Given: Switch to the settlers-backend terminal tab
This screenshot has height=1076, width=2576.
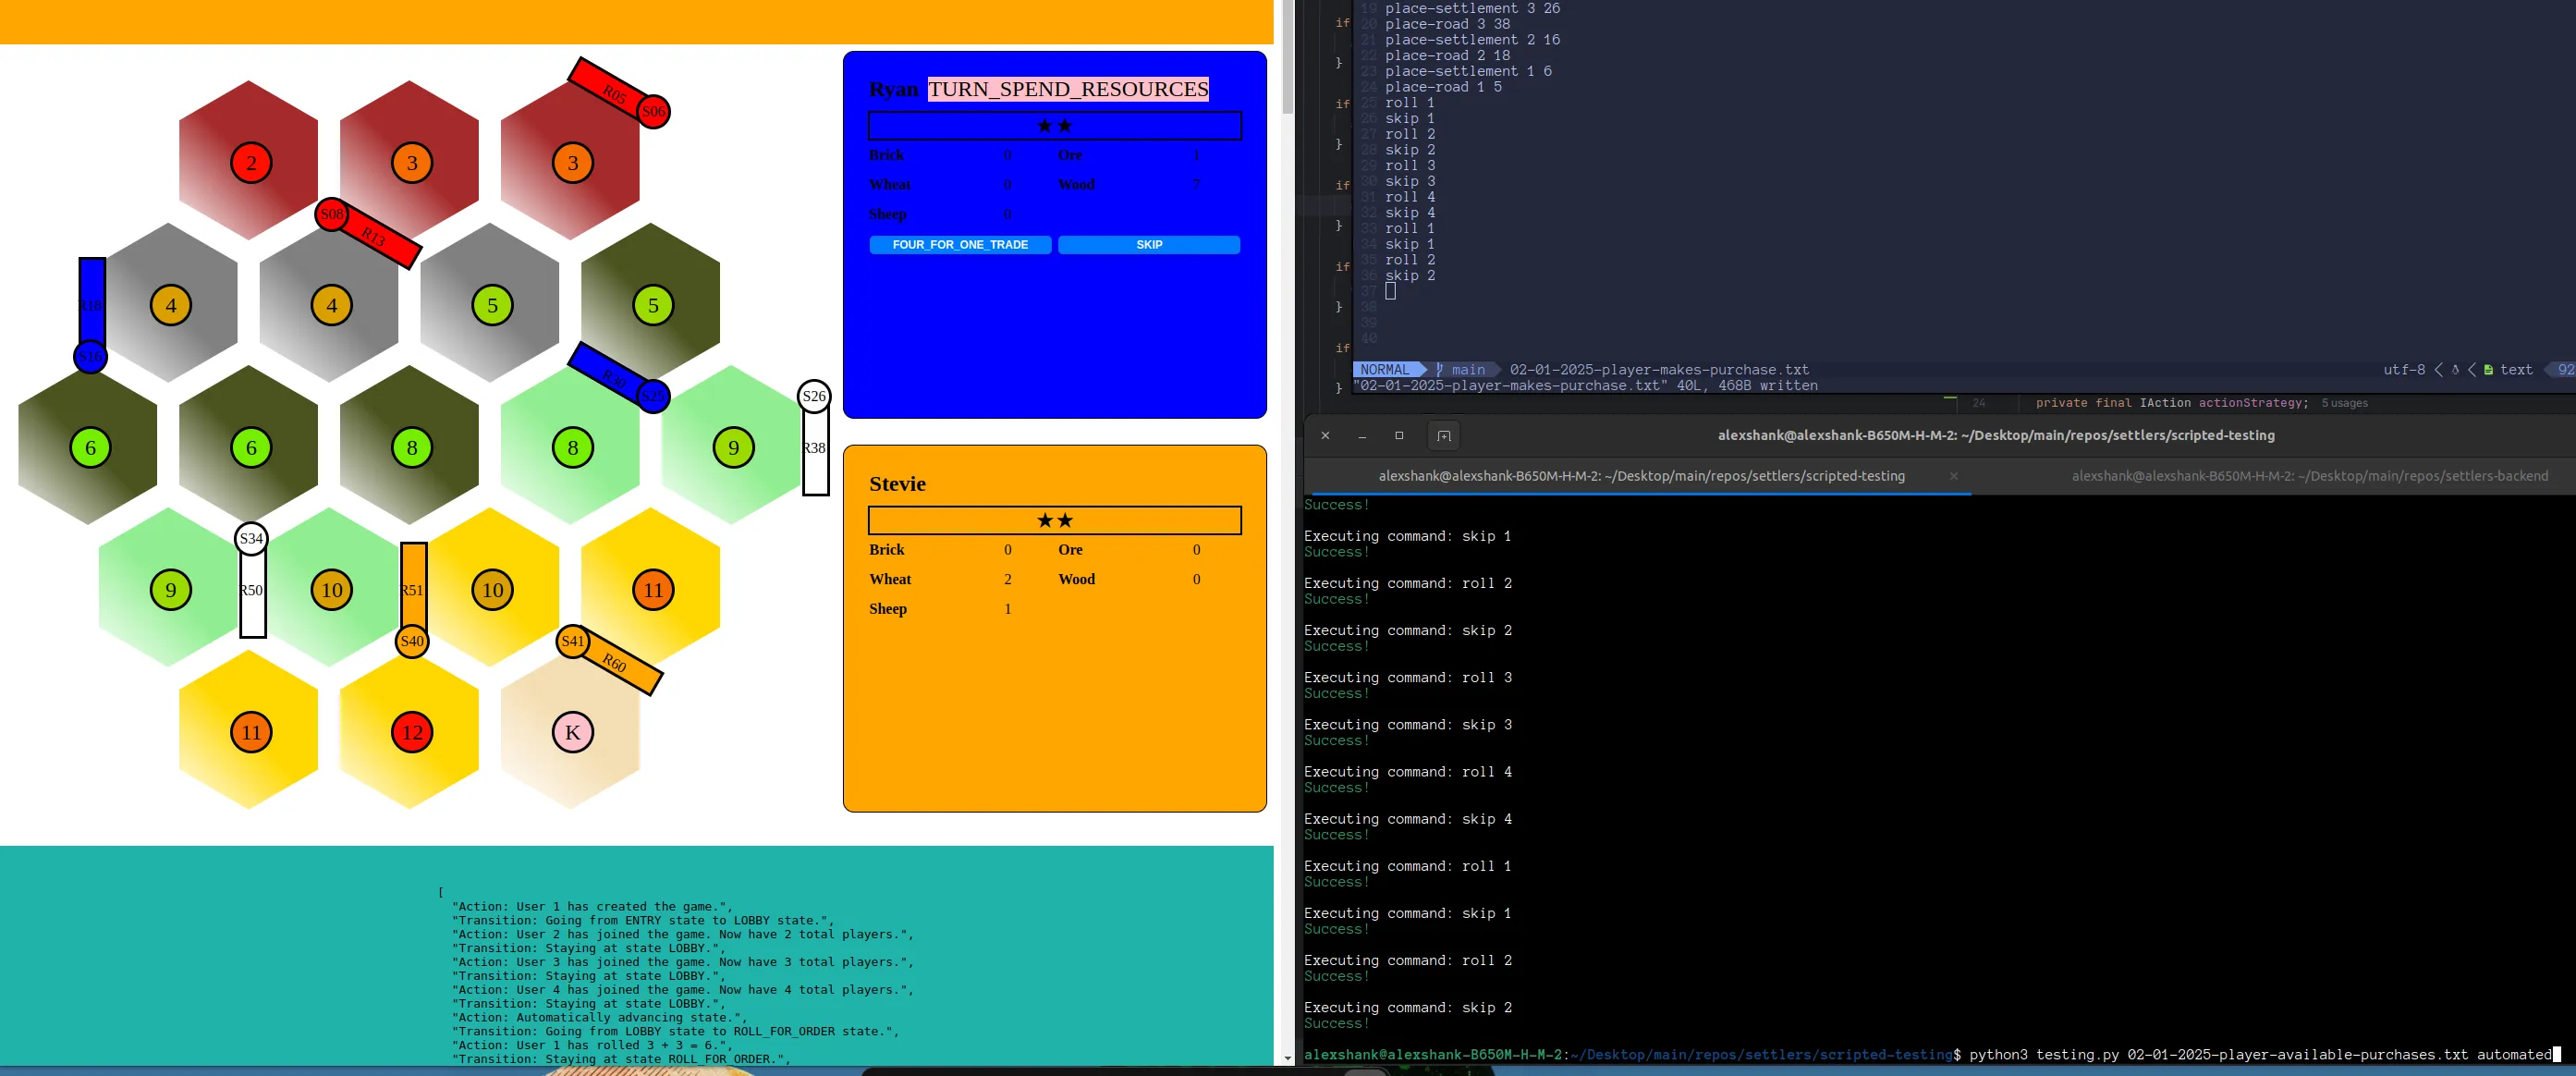Looking at the screenshot, I should (x=2309, y=476).
